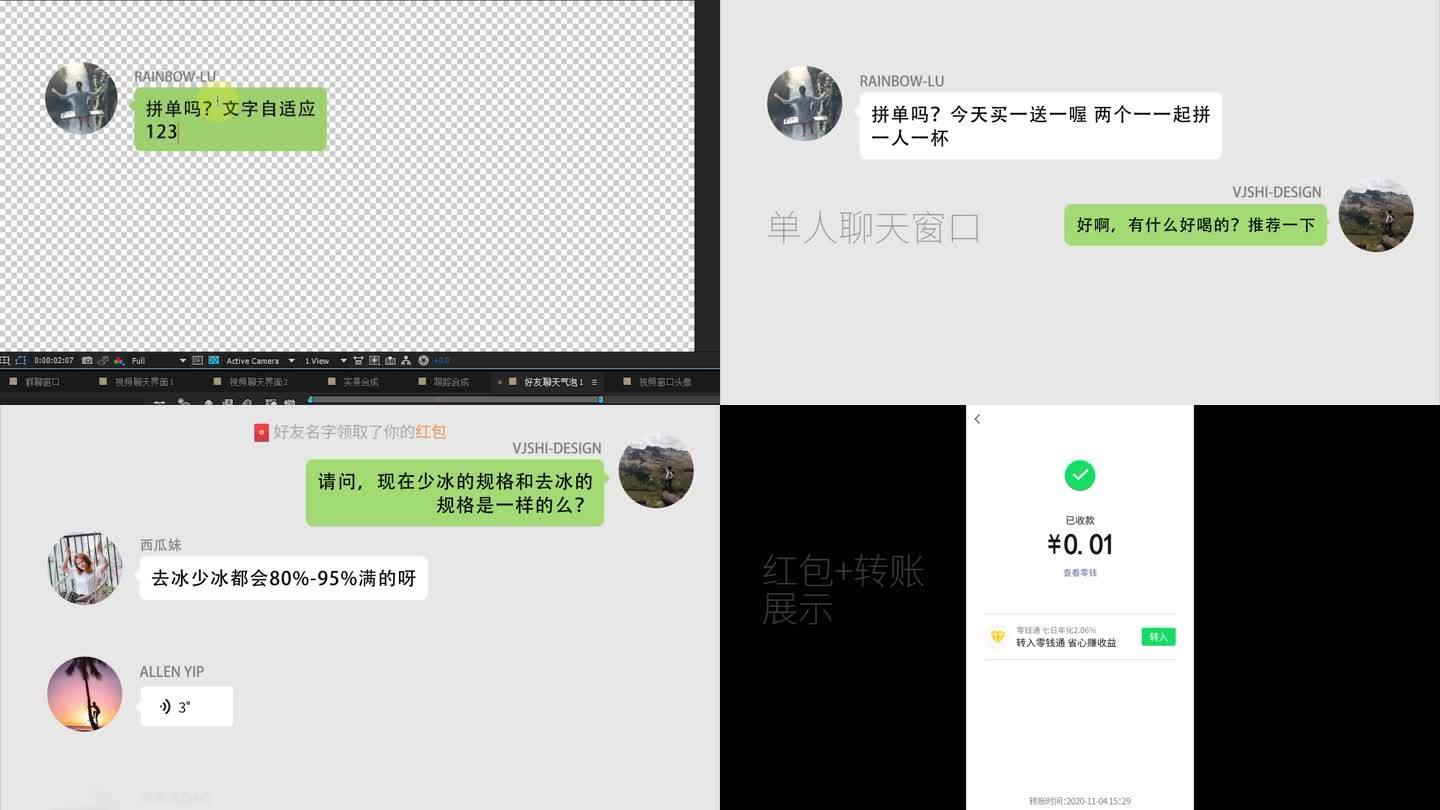This screenshot has width=1440, height=810.
Task: Click the 转入零钱通 省心赚收益 text
Action: click(x=1066, y=643)
